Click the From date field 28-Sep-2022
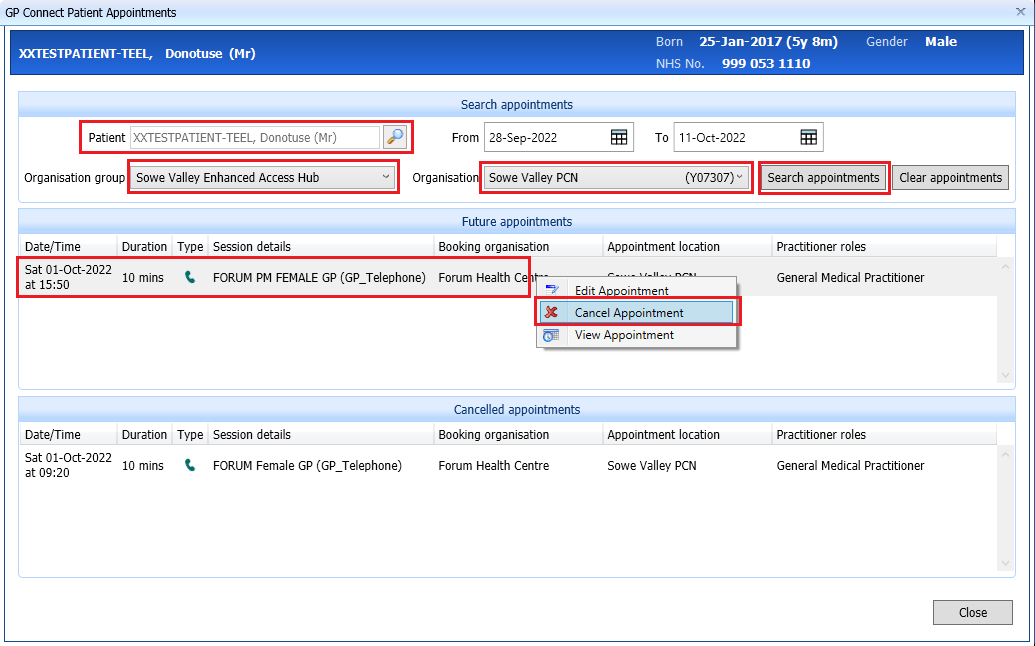The height and width of the screenshot is (646, 1035). [x=545, y=137]
